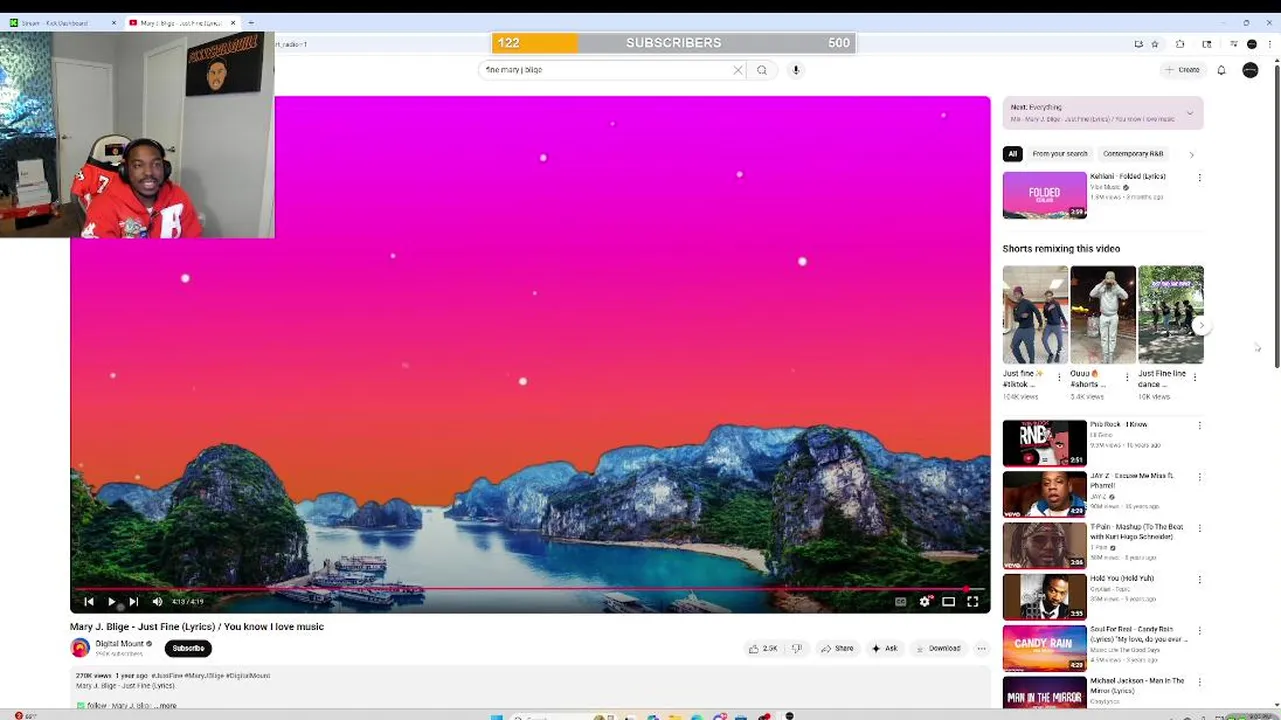Open the Windows Start button

click(496, 716)
